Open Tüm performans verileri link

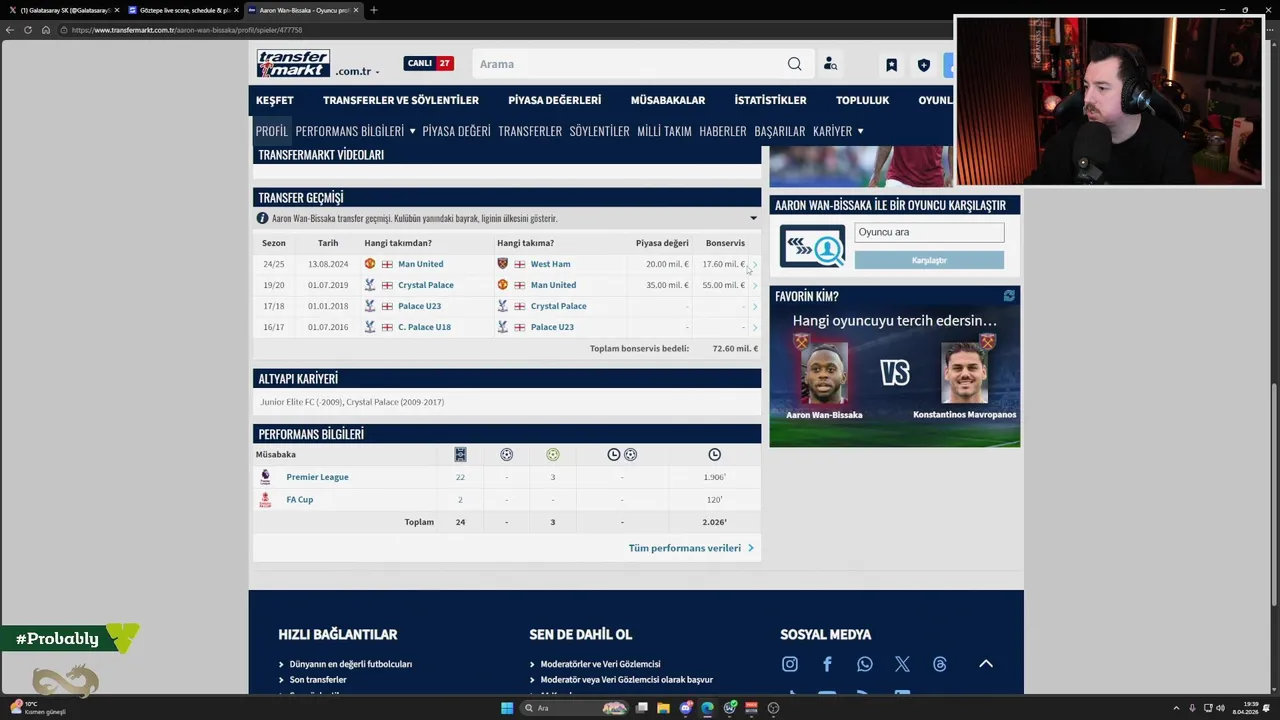pos(691,548)
